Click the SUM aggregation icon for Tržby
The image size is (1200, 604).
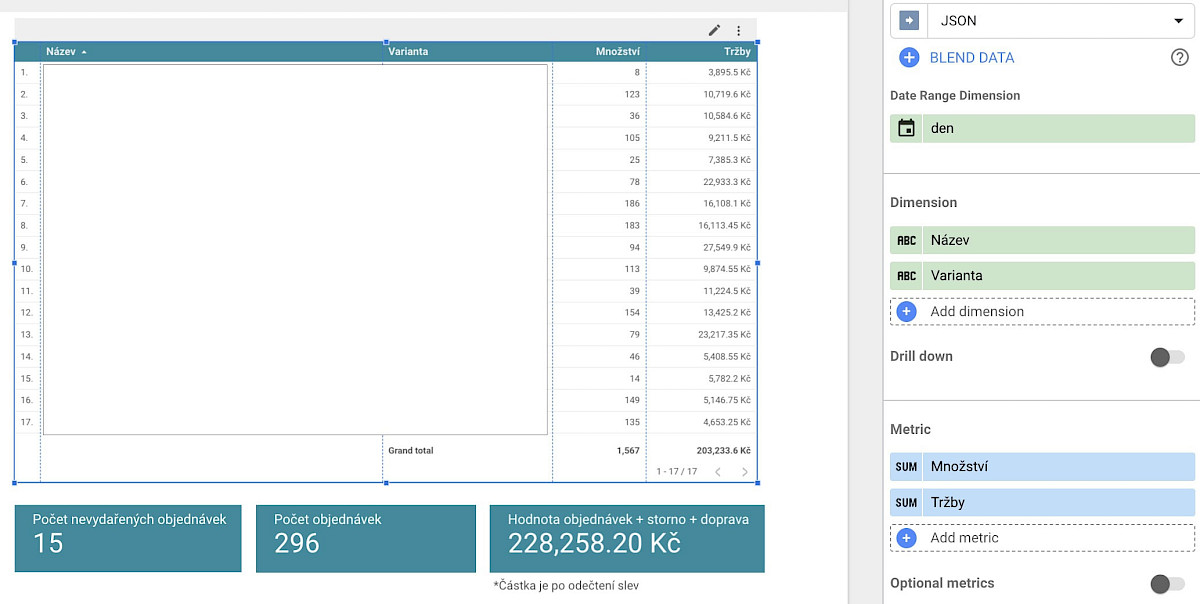click(x=907, y=502)
